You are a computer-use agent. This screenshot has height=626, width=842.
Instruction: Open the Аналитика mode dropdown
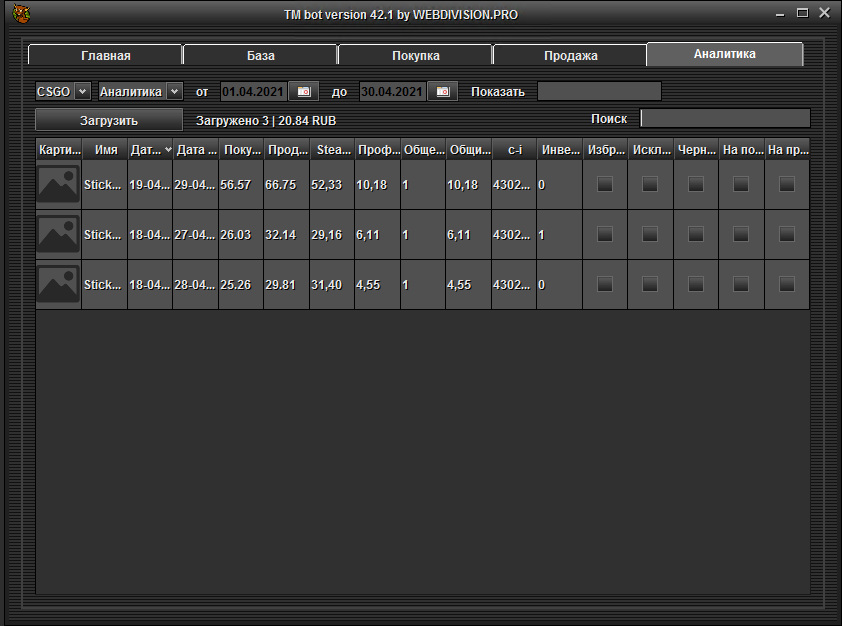coord(175,91)
